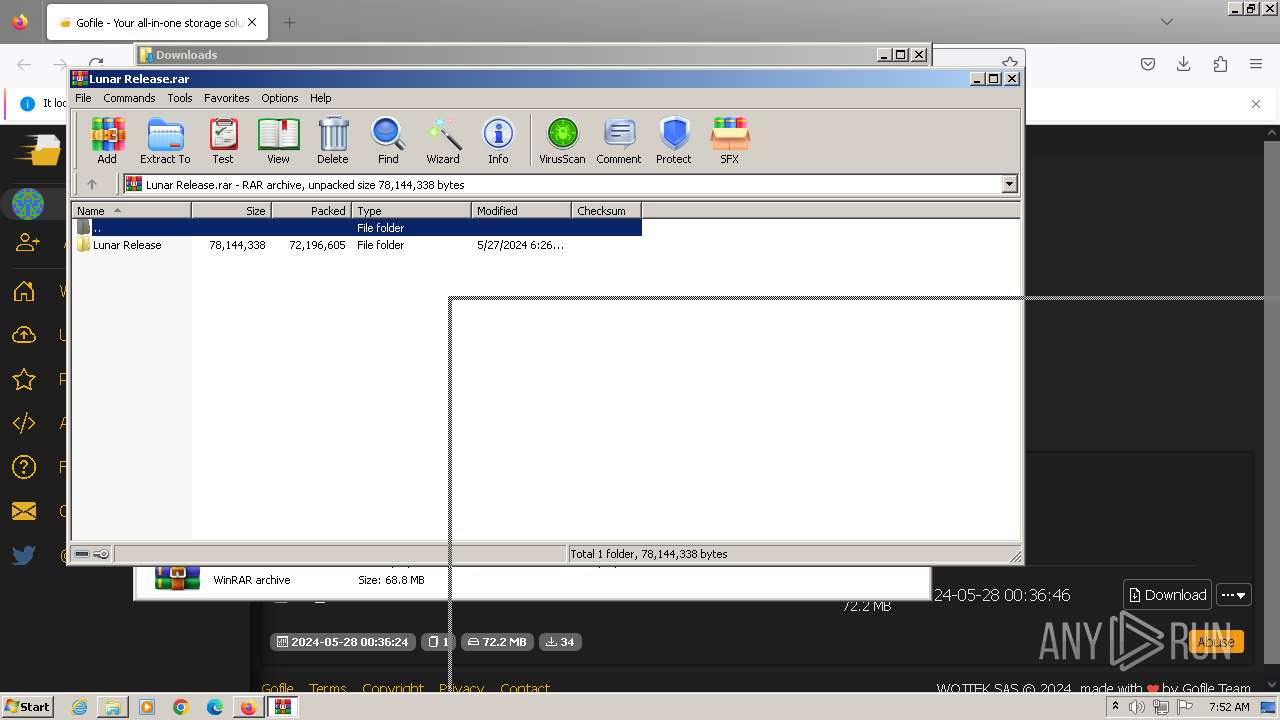The width and height of the screenshot is (1280, 720).
Task: Click the volume speaker tray icon
Action: coord(1137,707)
